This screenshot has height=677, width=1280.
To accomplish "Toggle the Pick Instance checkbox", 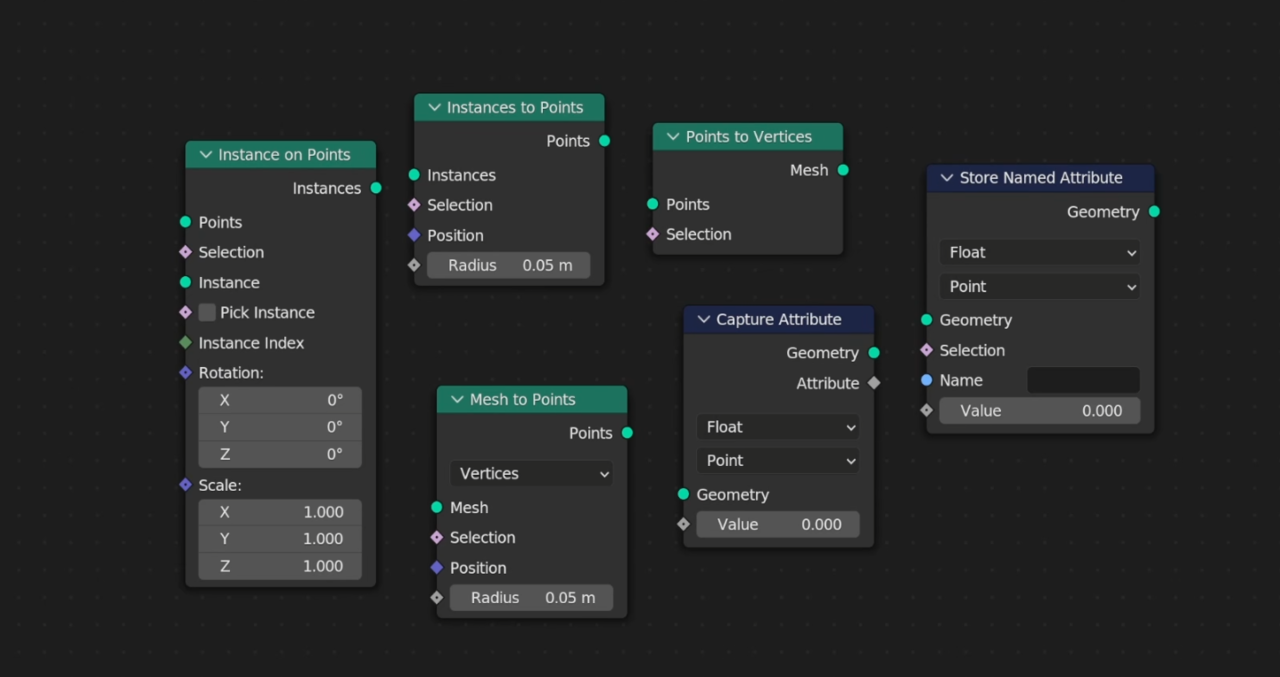I will coord(207,313).
